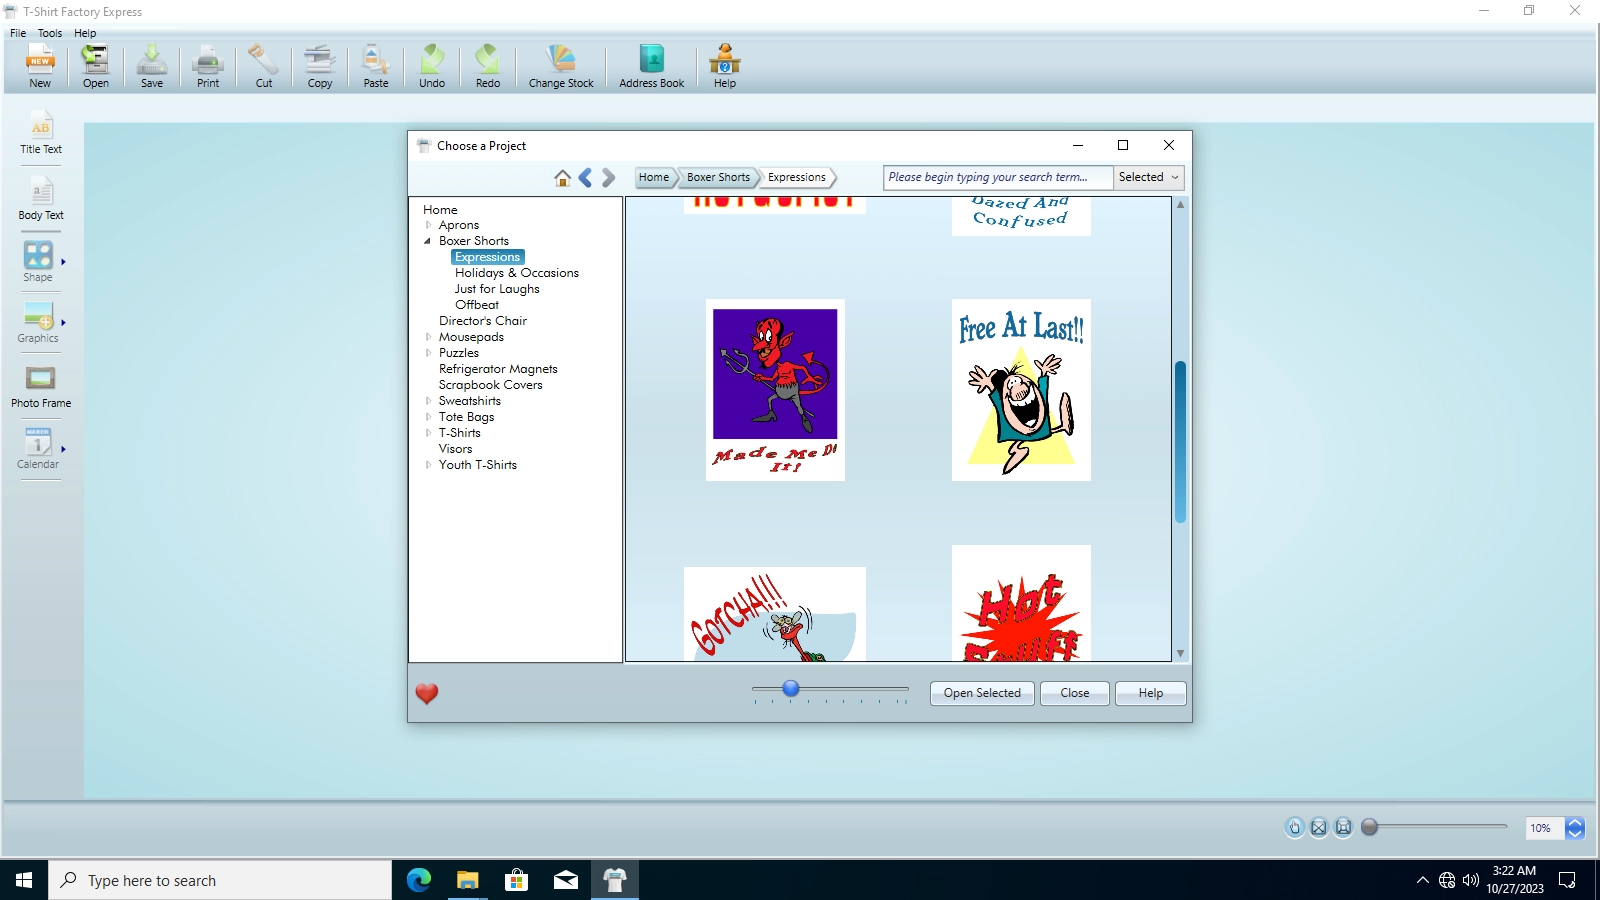Click the Paste toolbar icon
1600x900 pixels.
376,66
